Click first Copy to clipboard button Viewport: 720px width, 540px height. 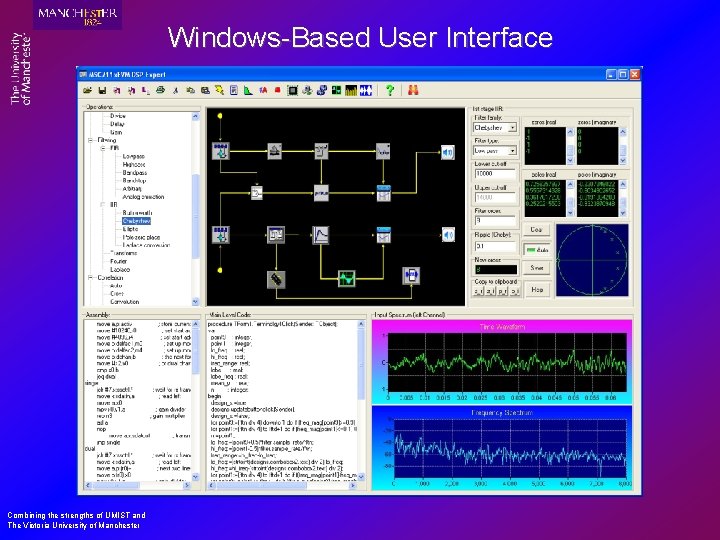pos(478,291)
